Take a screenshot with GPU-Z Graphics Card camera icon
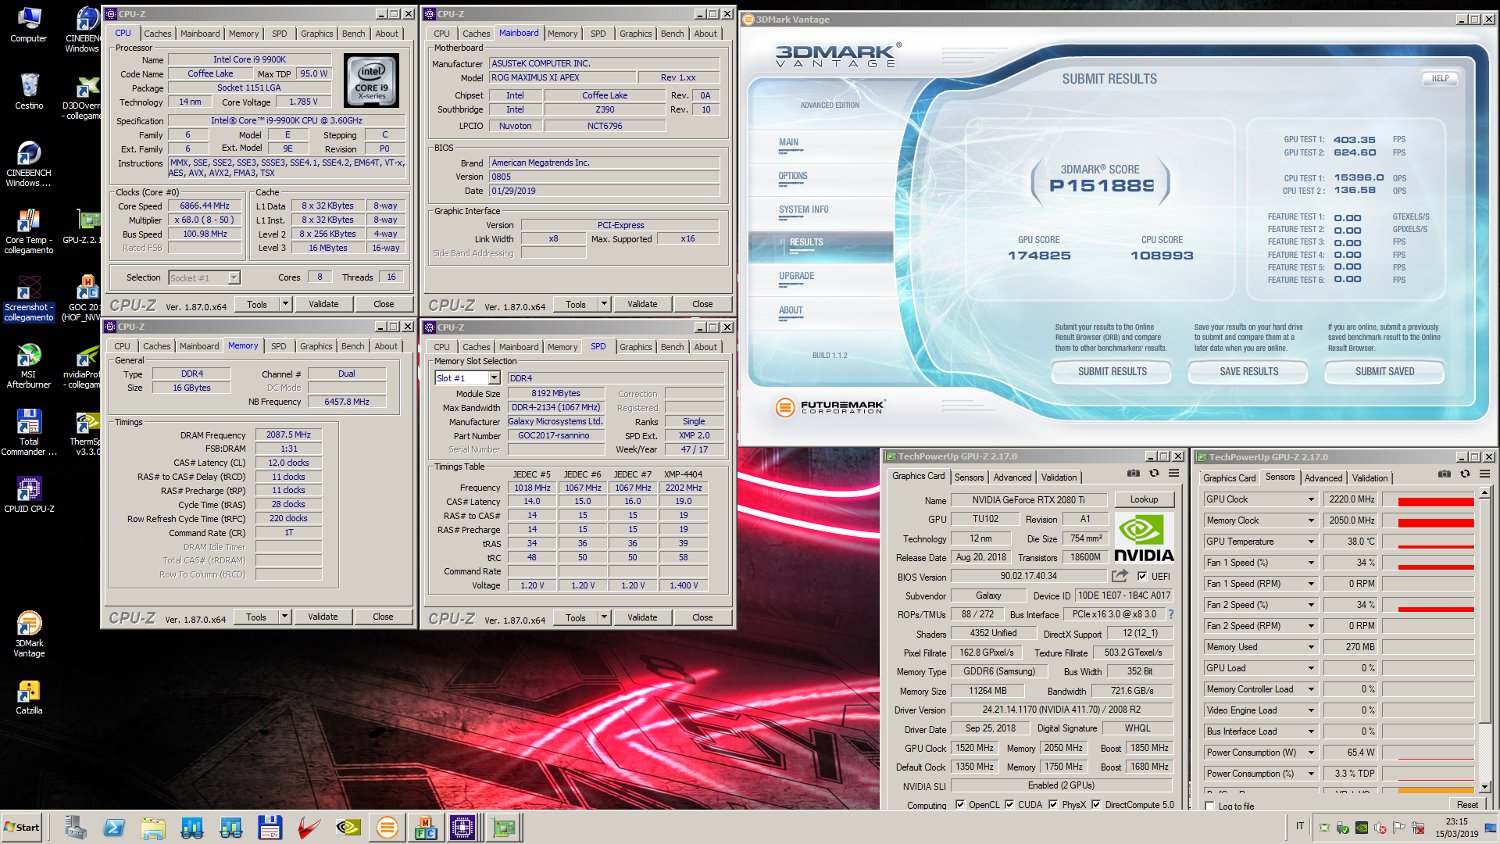Viewport: 1500px width, 844px height. pyautogui.click(x=1133, y=473)
